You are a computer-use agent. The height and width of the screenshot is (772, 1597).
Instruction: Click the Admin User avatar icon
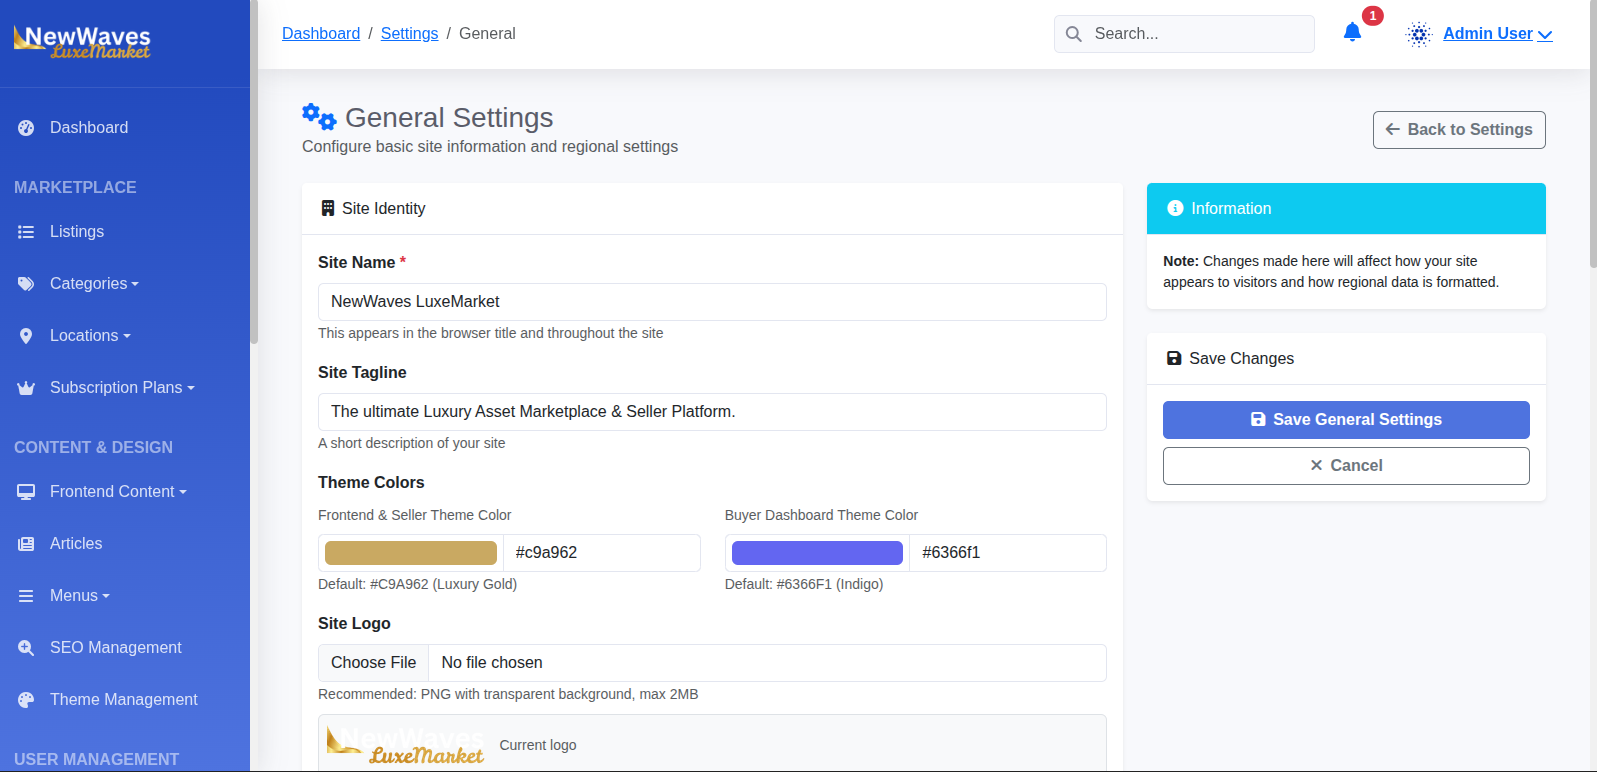coord(1419,34)
